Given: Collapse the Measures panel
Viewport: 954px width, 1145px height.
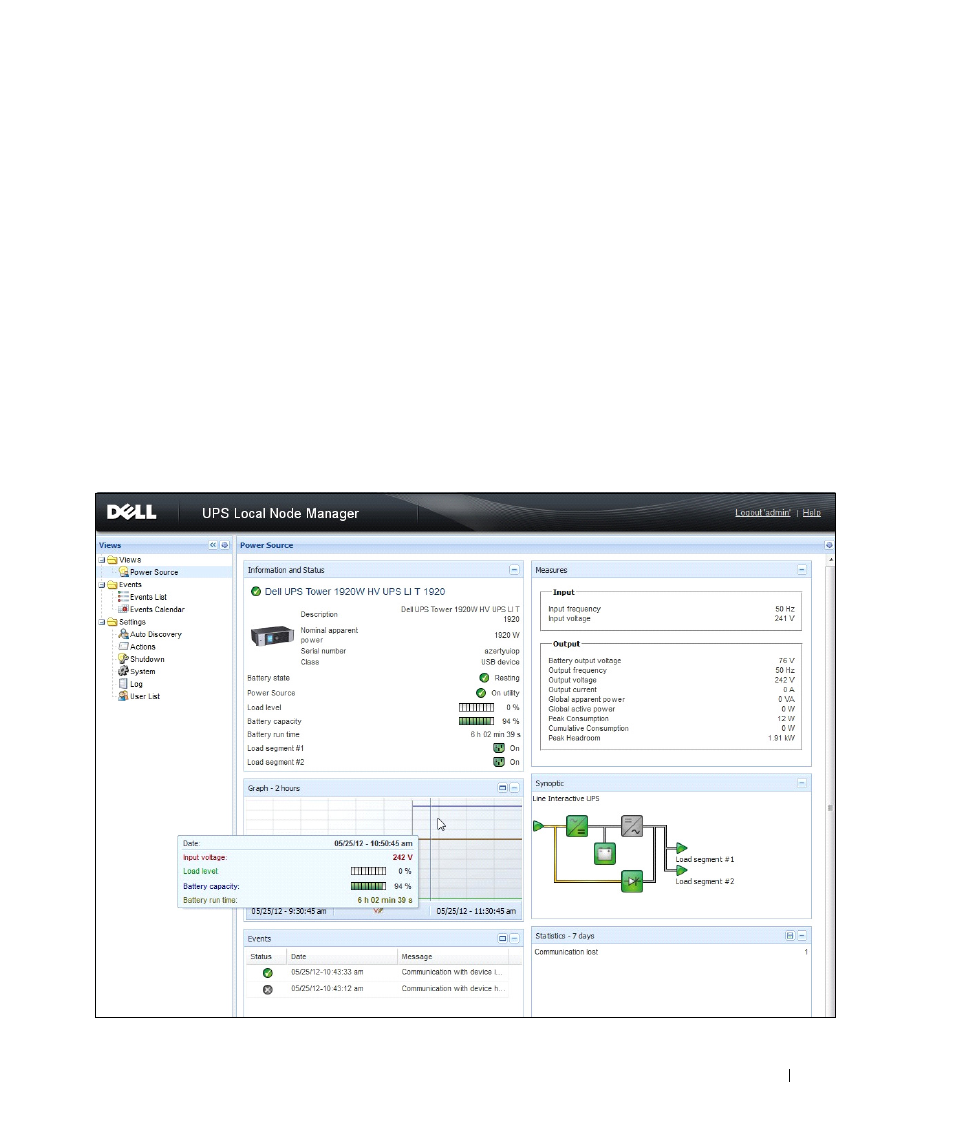Looking at the screenshot, I should (802, 570).
